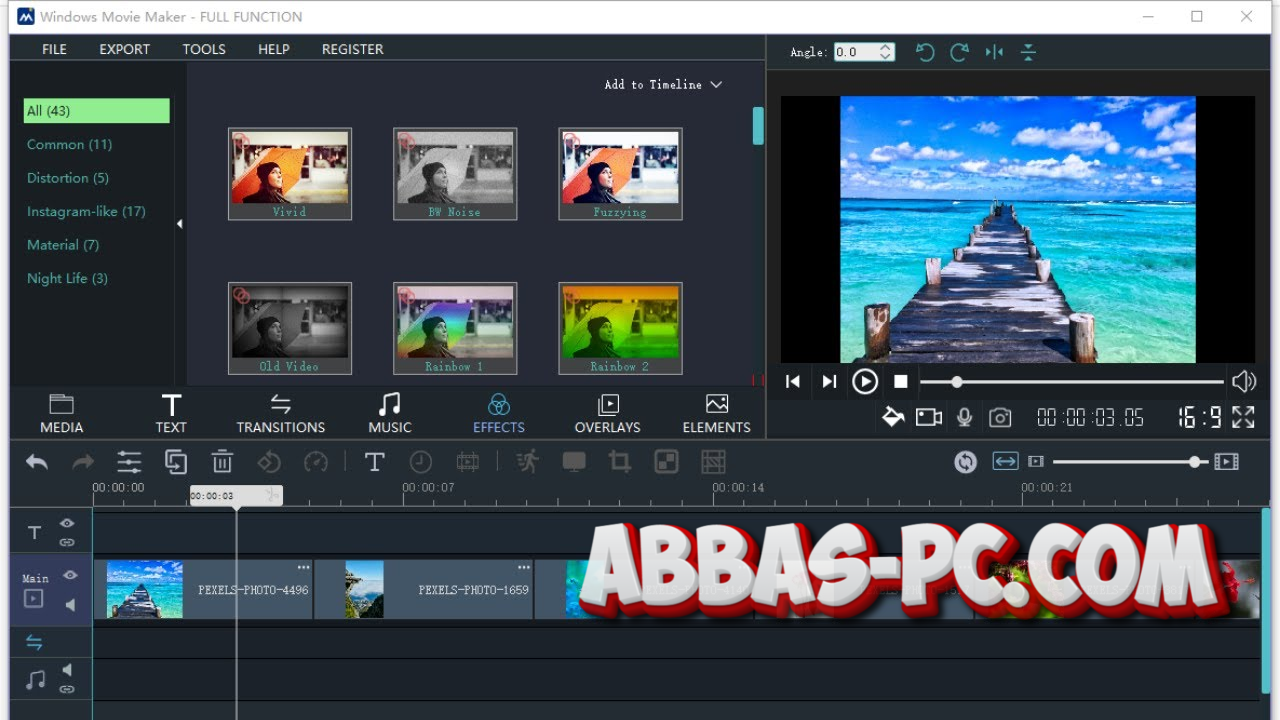Open the EXPORT menu
Screen dimensions: 1280x720
(124, 49)
